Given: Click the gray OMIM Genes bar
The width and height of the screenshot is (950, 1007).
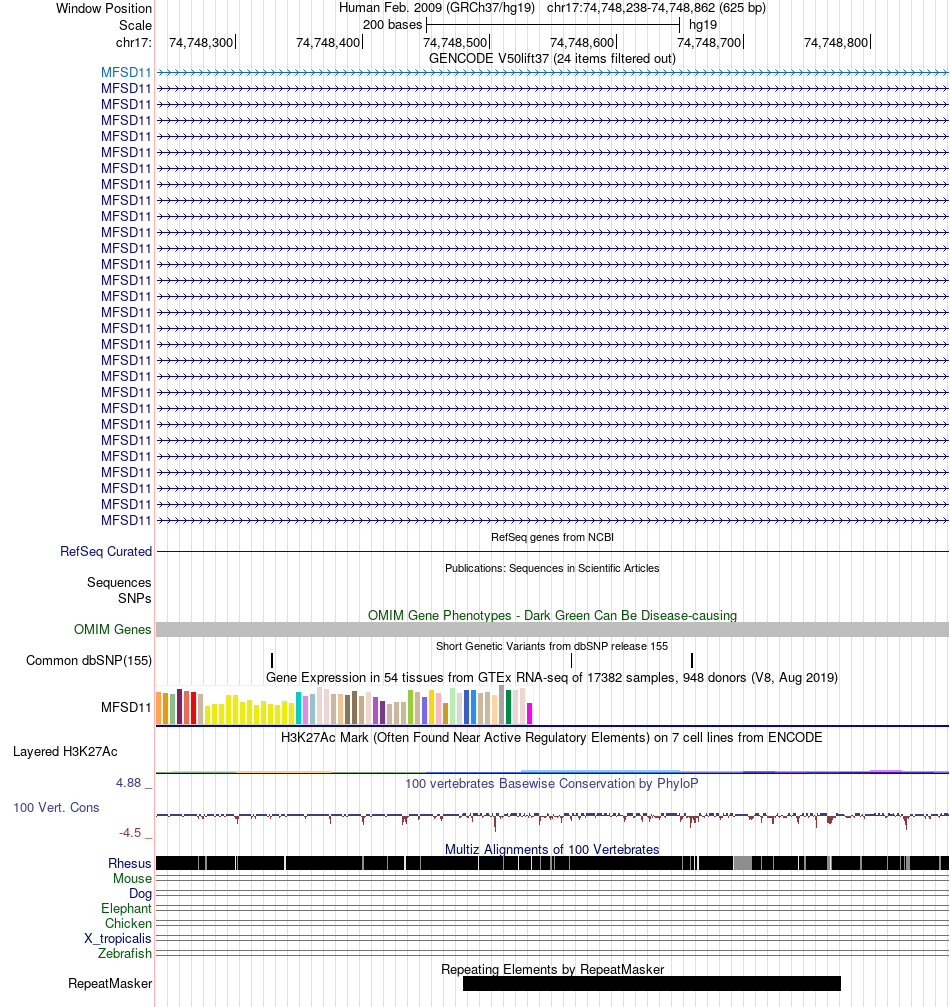Looking at the screenshot, I should pyautogui.click(x=552, y=630).
